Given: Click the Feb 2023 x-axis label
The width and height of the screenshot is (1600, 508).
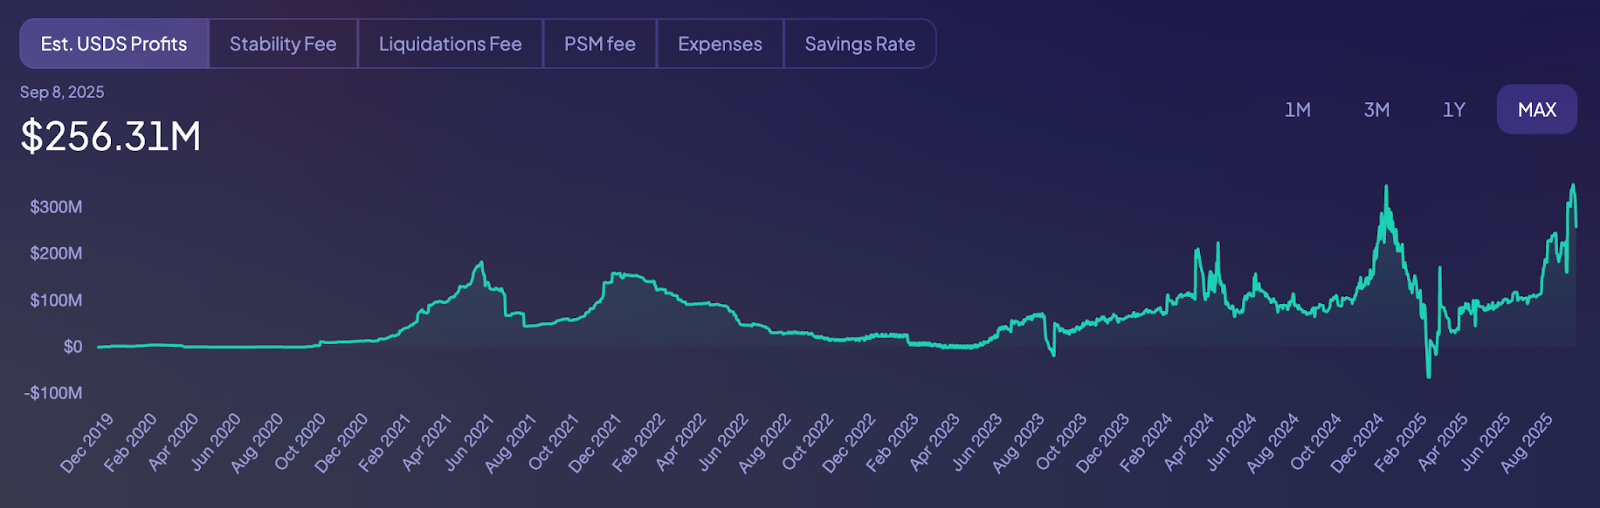Looking at the screenshot, I should (x=892, y=442).
